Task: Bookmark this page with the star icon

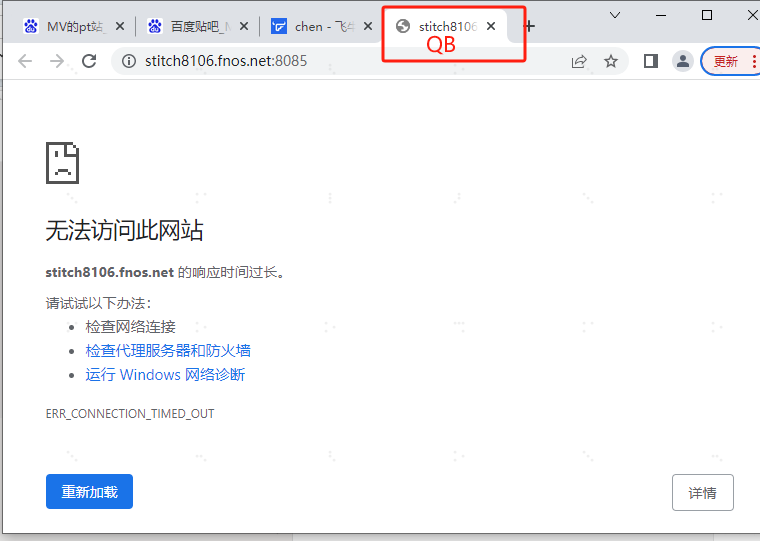Action: pos(611,61)
